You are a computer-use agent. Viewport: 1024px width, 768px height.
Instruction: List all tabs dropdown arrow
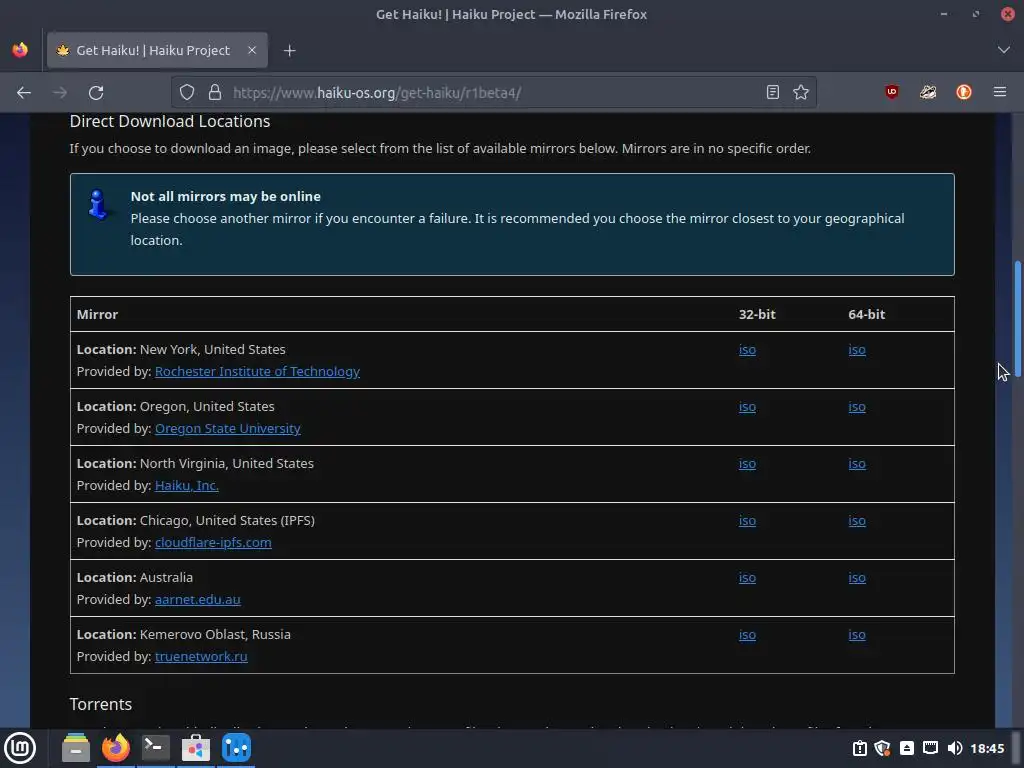pos(1004,50)
